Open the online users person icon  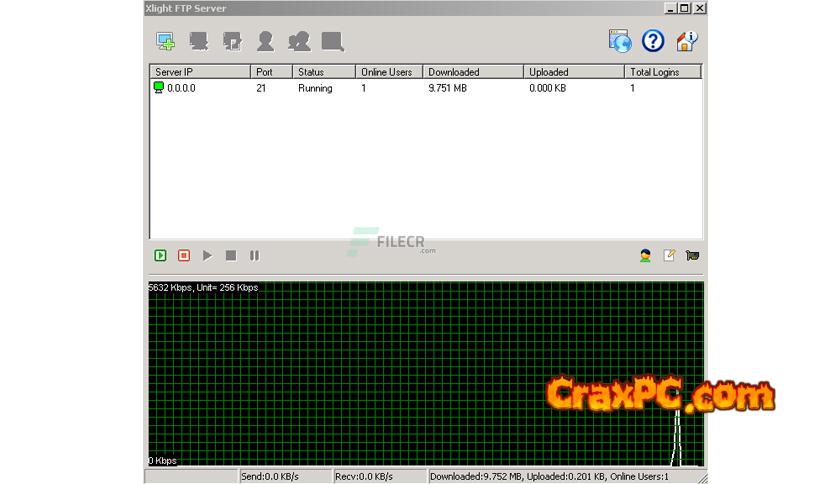pos(646,256)
